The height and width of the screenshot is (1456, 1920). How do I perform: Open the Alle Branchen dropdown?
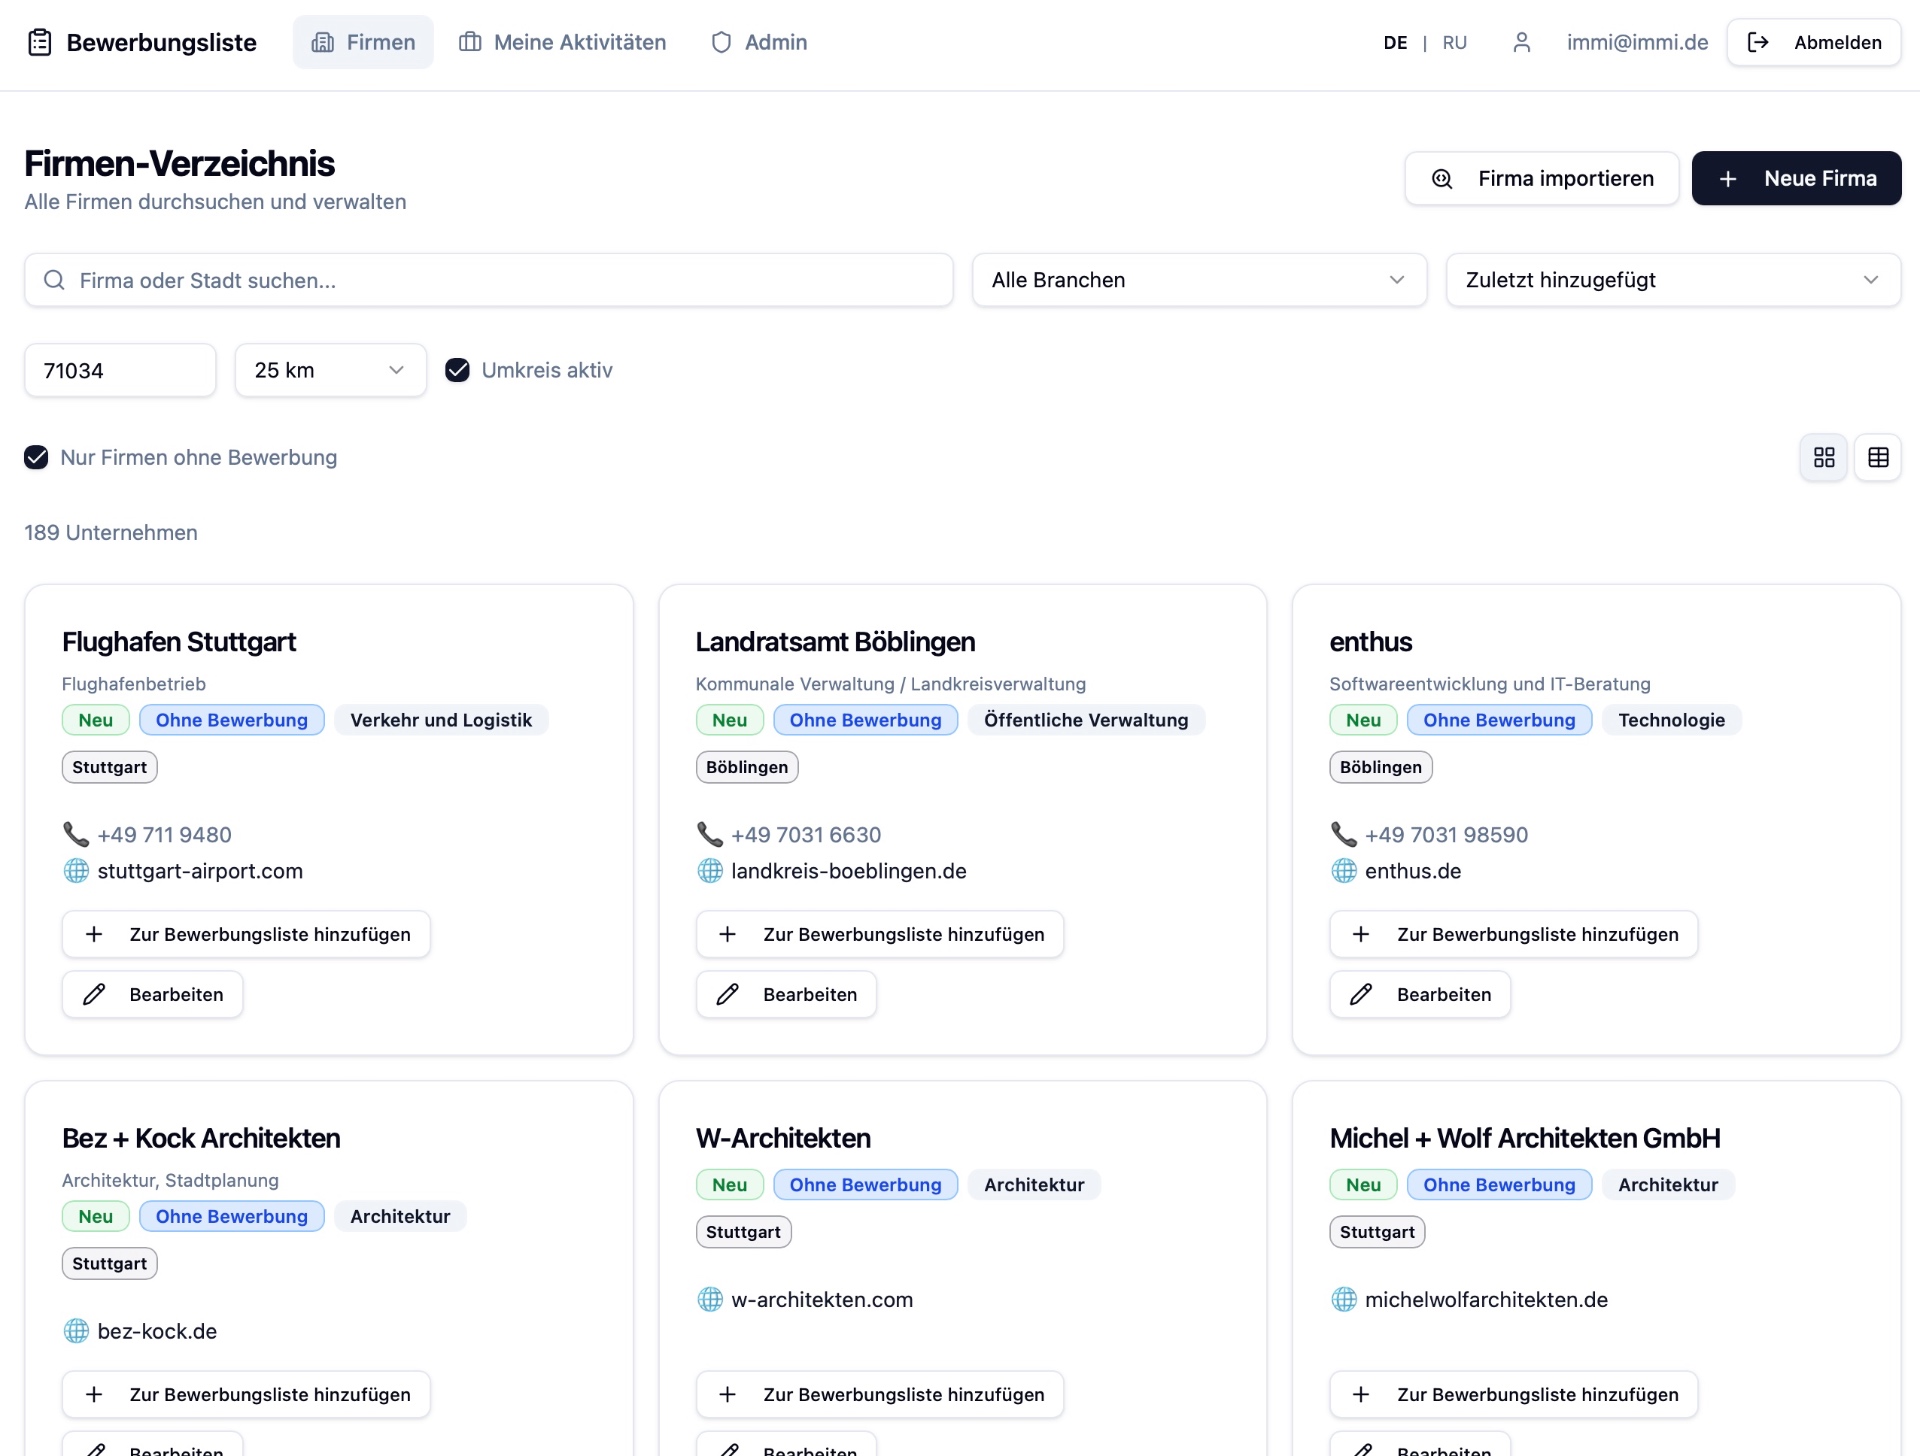coord(1199,280)
